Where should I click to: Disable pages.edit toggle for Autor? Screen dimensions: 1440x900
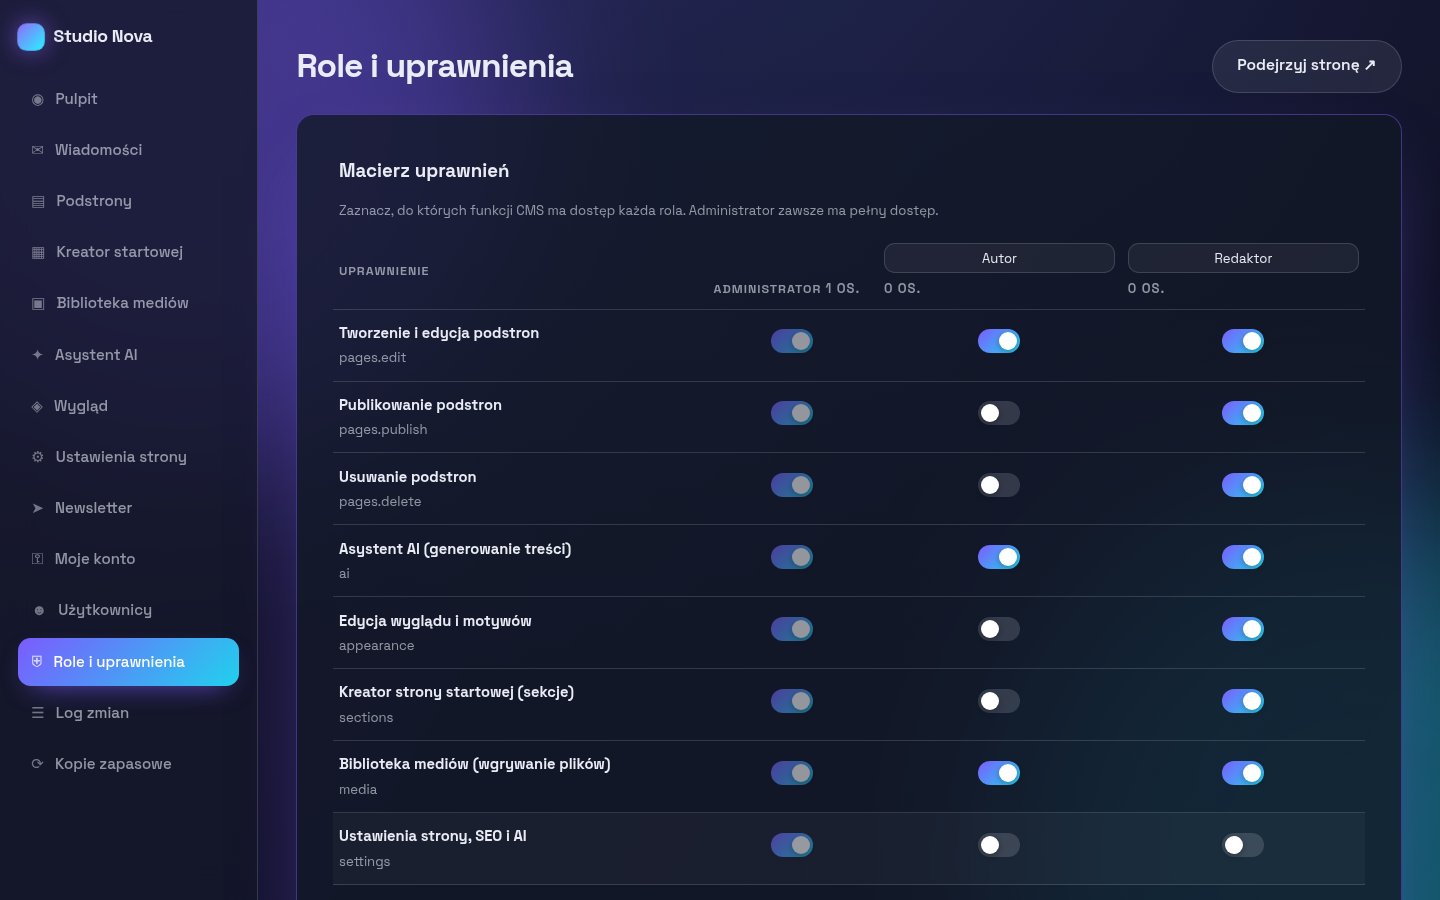(x=999, y=341)
